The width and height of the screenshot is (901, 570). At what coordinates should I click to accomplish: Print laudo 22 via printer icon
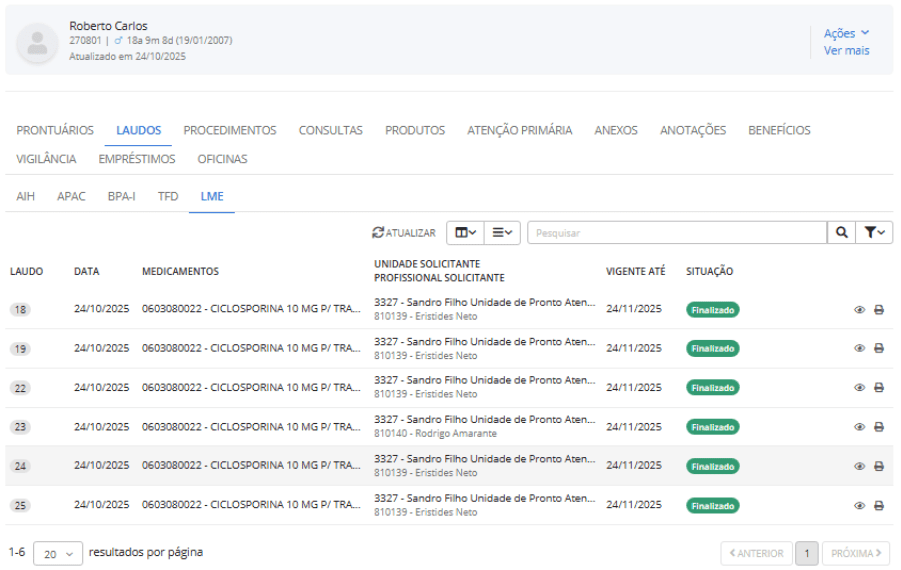879,388
